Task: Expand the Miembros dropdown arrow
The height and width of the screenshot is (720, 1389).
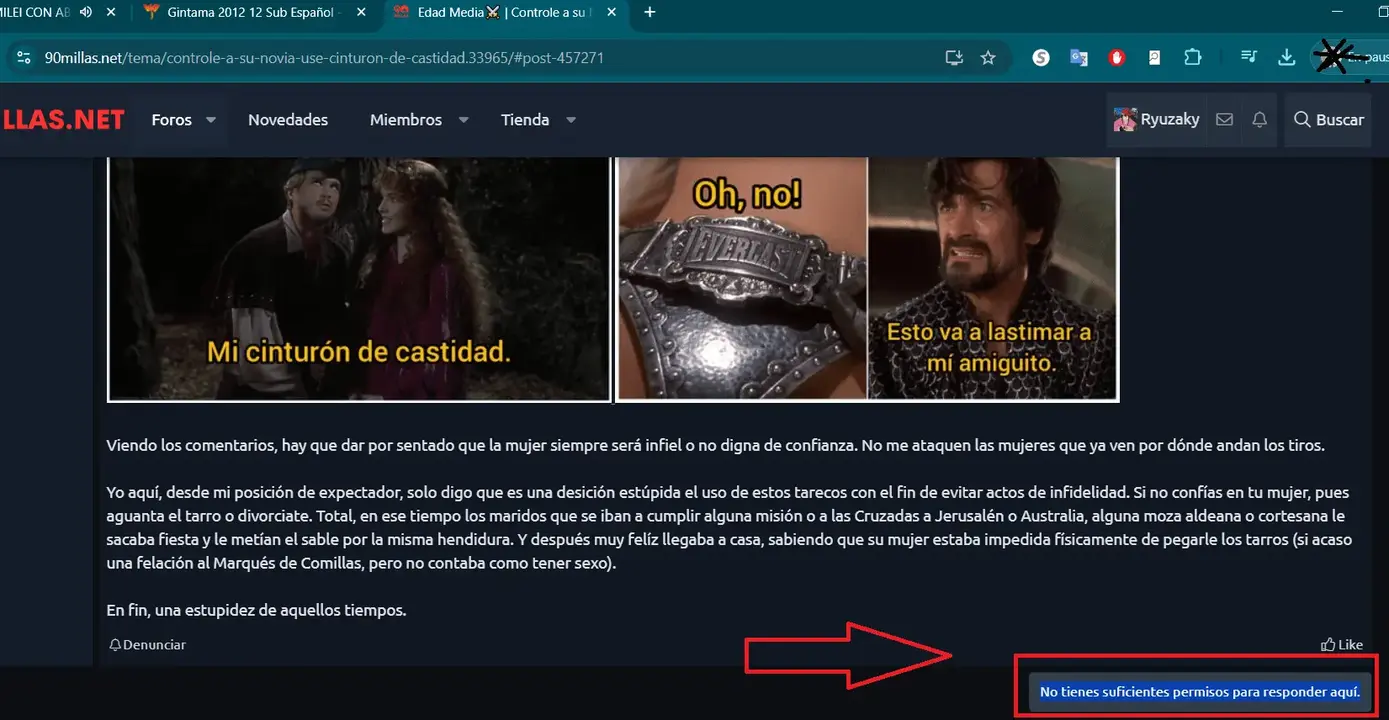Action: tap(463, 120)
